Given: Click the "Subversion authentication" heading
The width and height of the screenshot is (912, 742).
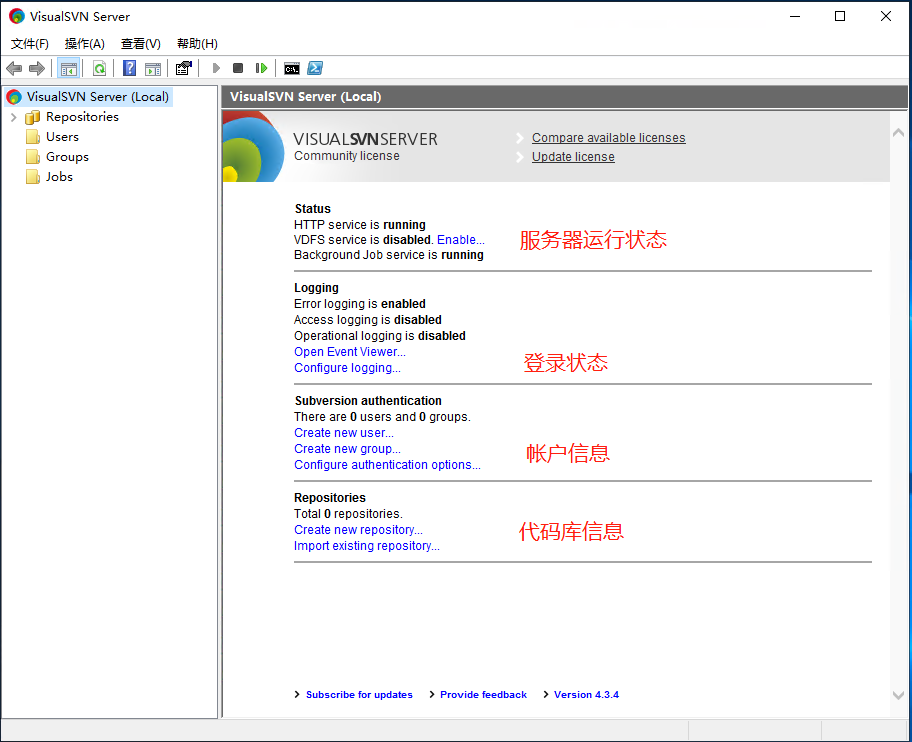Looking at the screenshot, I should click(368, 401).
